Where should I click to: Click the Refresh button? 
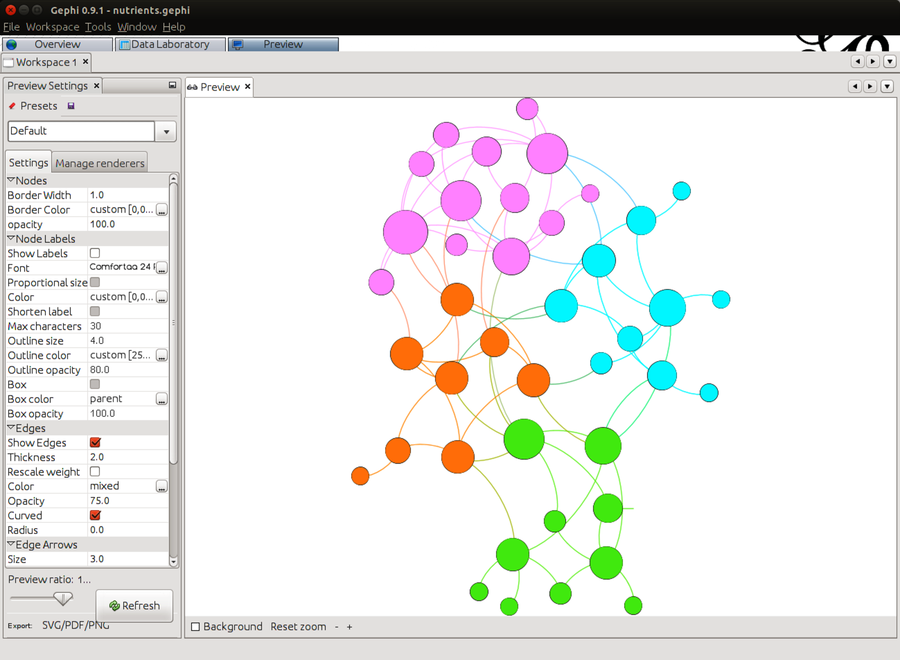pos(134,605)
